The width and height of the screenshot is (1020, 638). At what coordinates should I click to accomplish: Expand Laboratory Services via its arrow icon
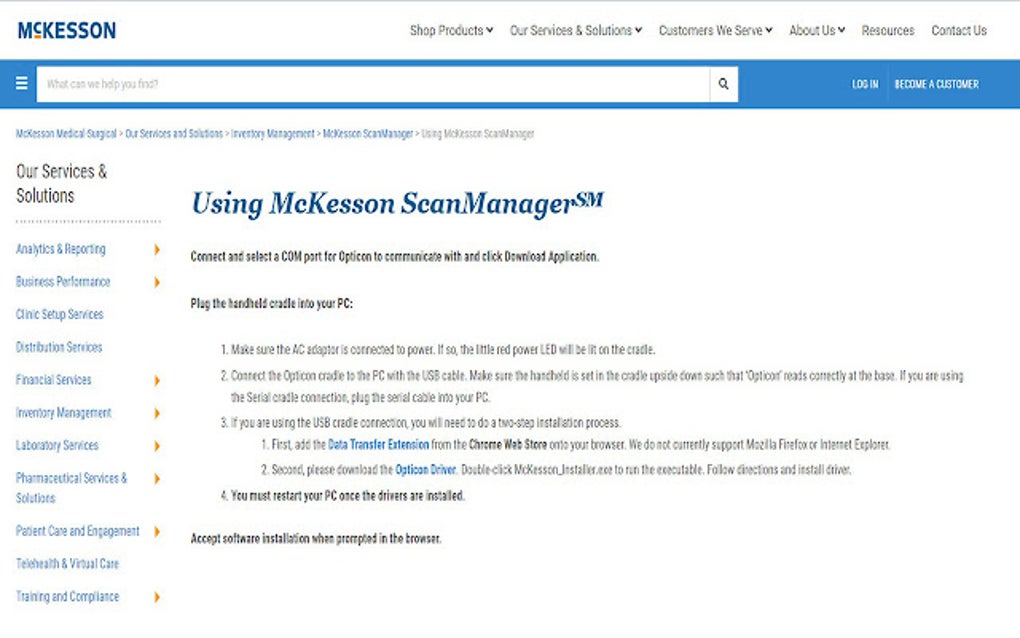(157, 445)
